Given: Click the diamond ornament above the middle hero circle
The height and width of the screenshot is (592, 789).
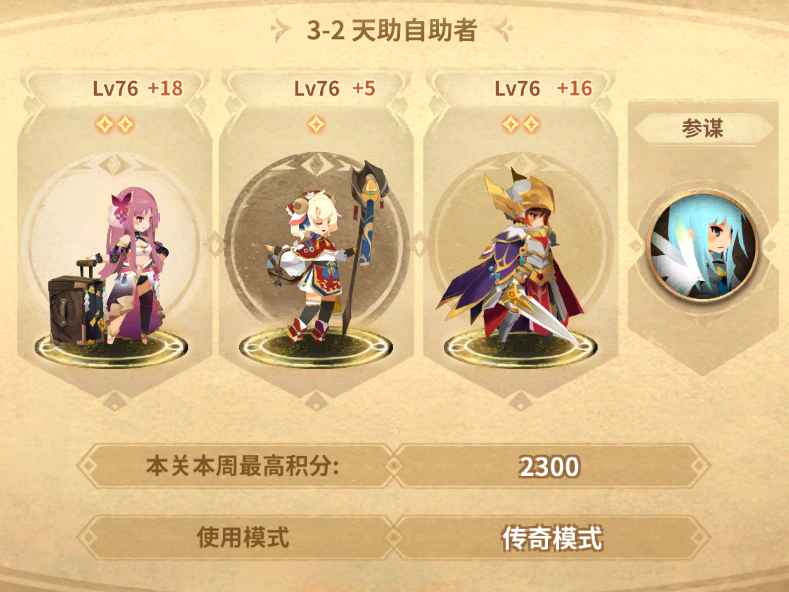Looking at the screenshot, I should (x=316, y=165).
